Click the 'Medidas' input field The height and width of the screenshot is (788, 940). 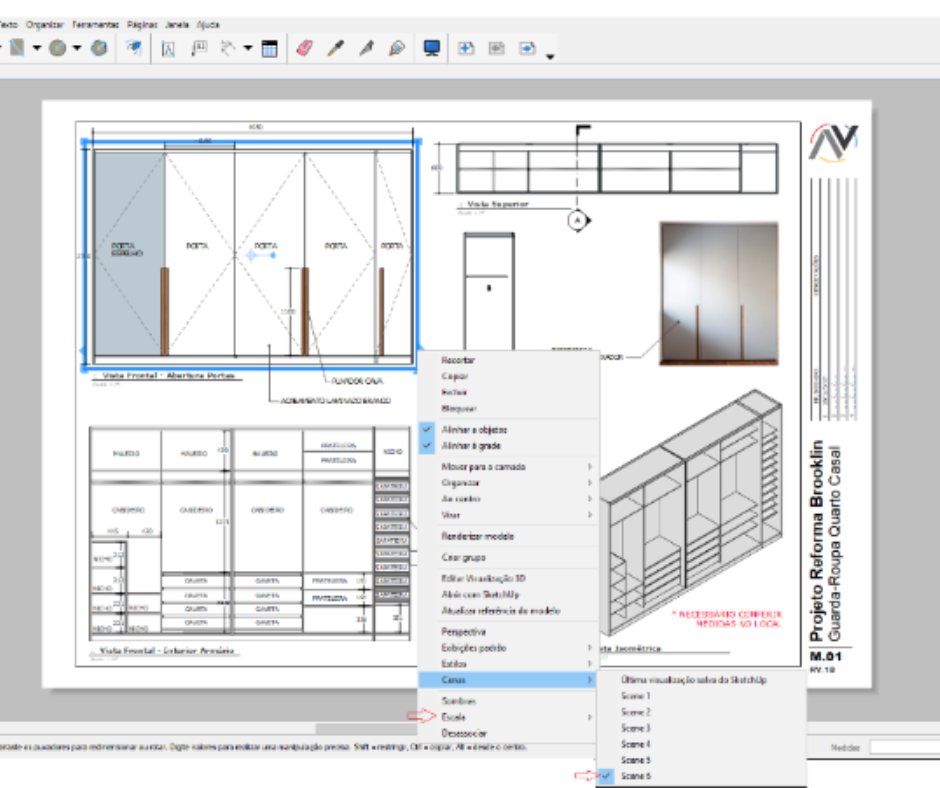pos(903,747)
